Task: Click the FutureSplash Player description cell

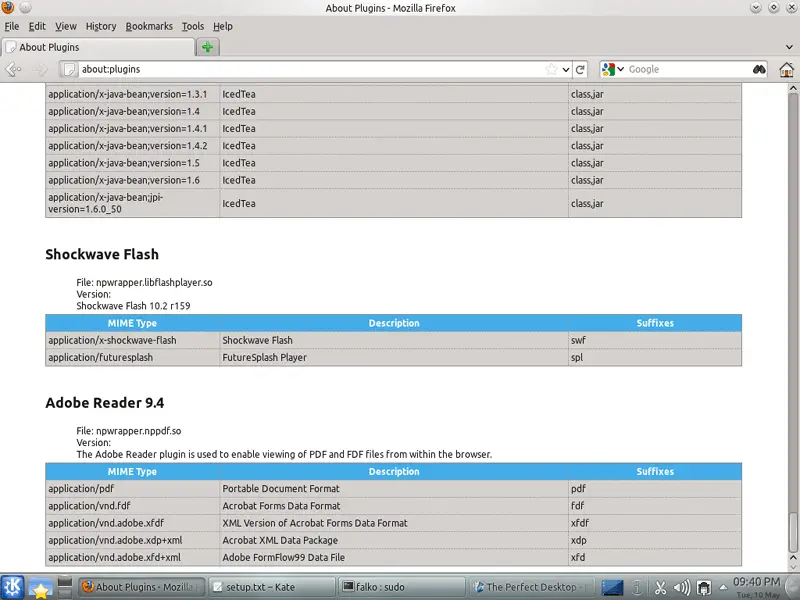Action: (x=394, y=358)
